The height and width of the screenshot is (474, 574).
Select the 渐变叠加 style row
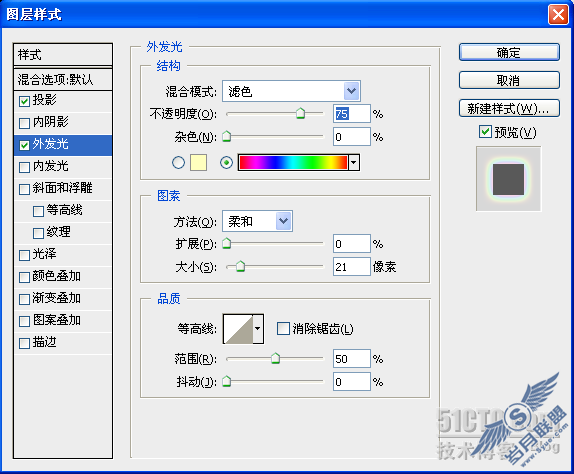point(63,299)
